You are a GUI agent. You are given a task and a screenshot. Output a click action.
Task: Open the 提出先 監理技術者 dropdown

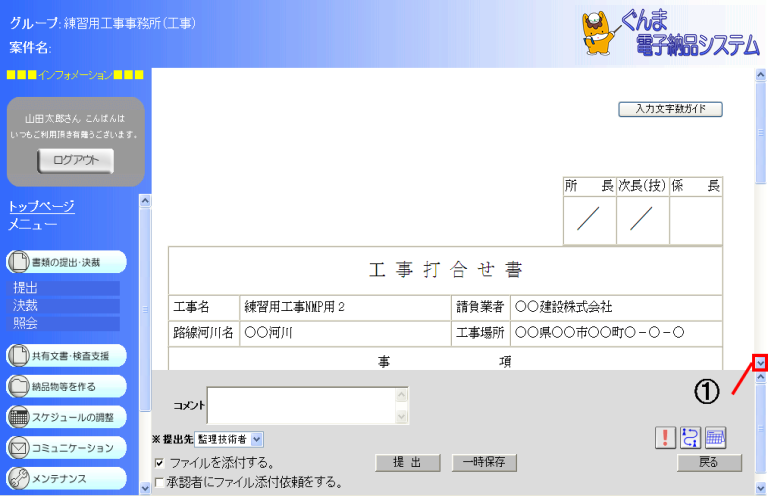[x=229, y=439]
